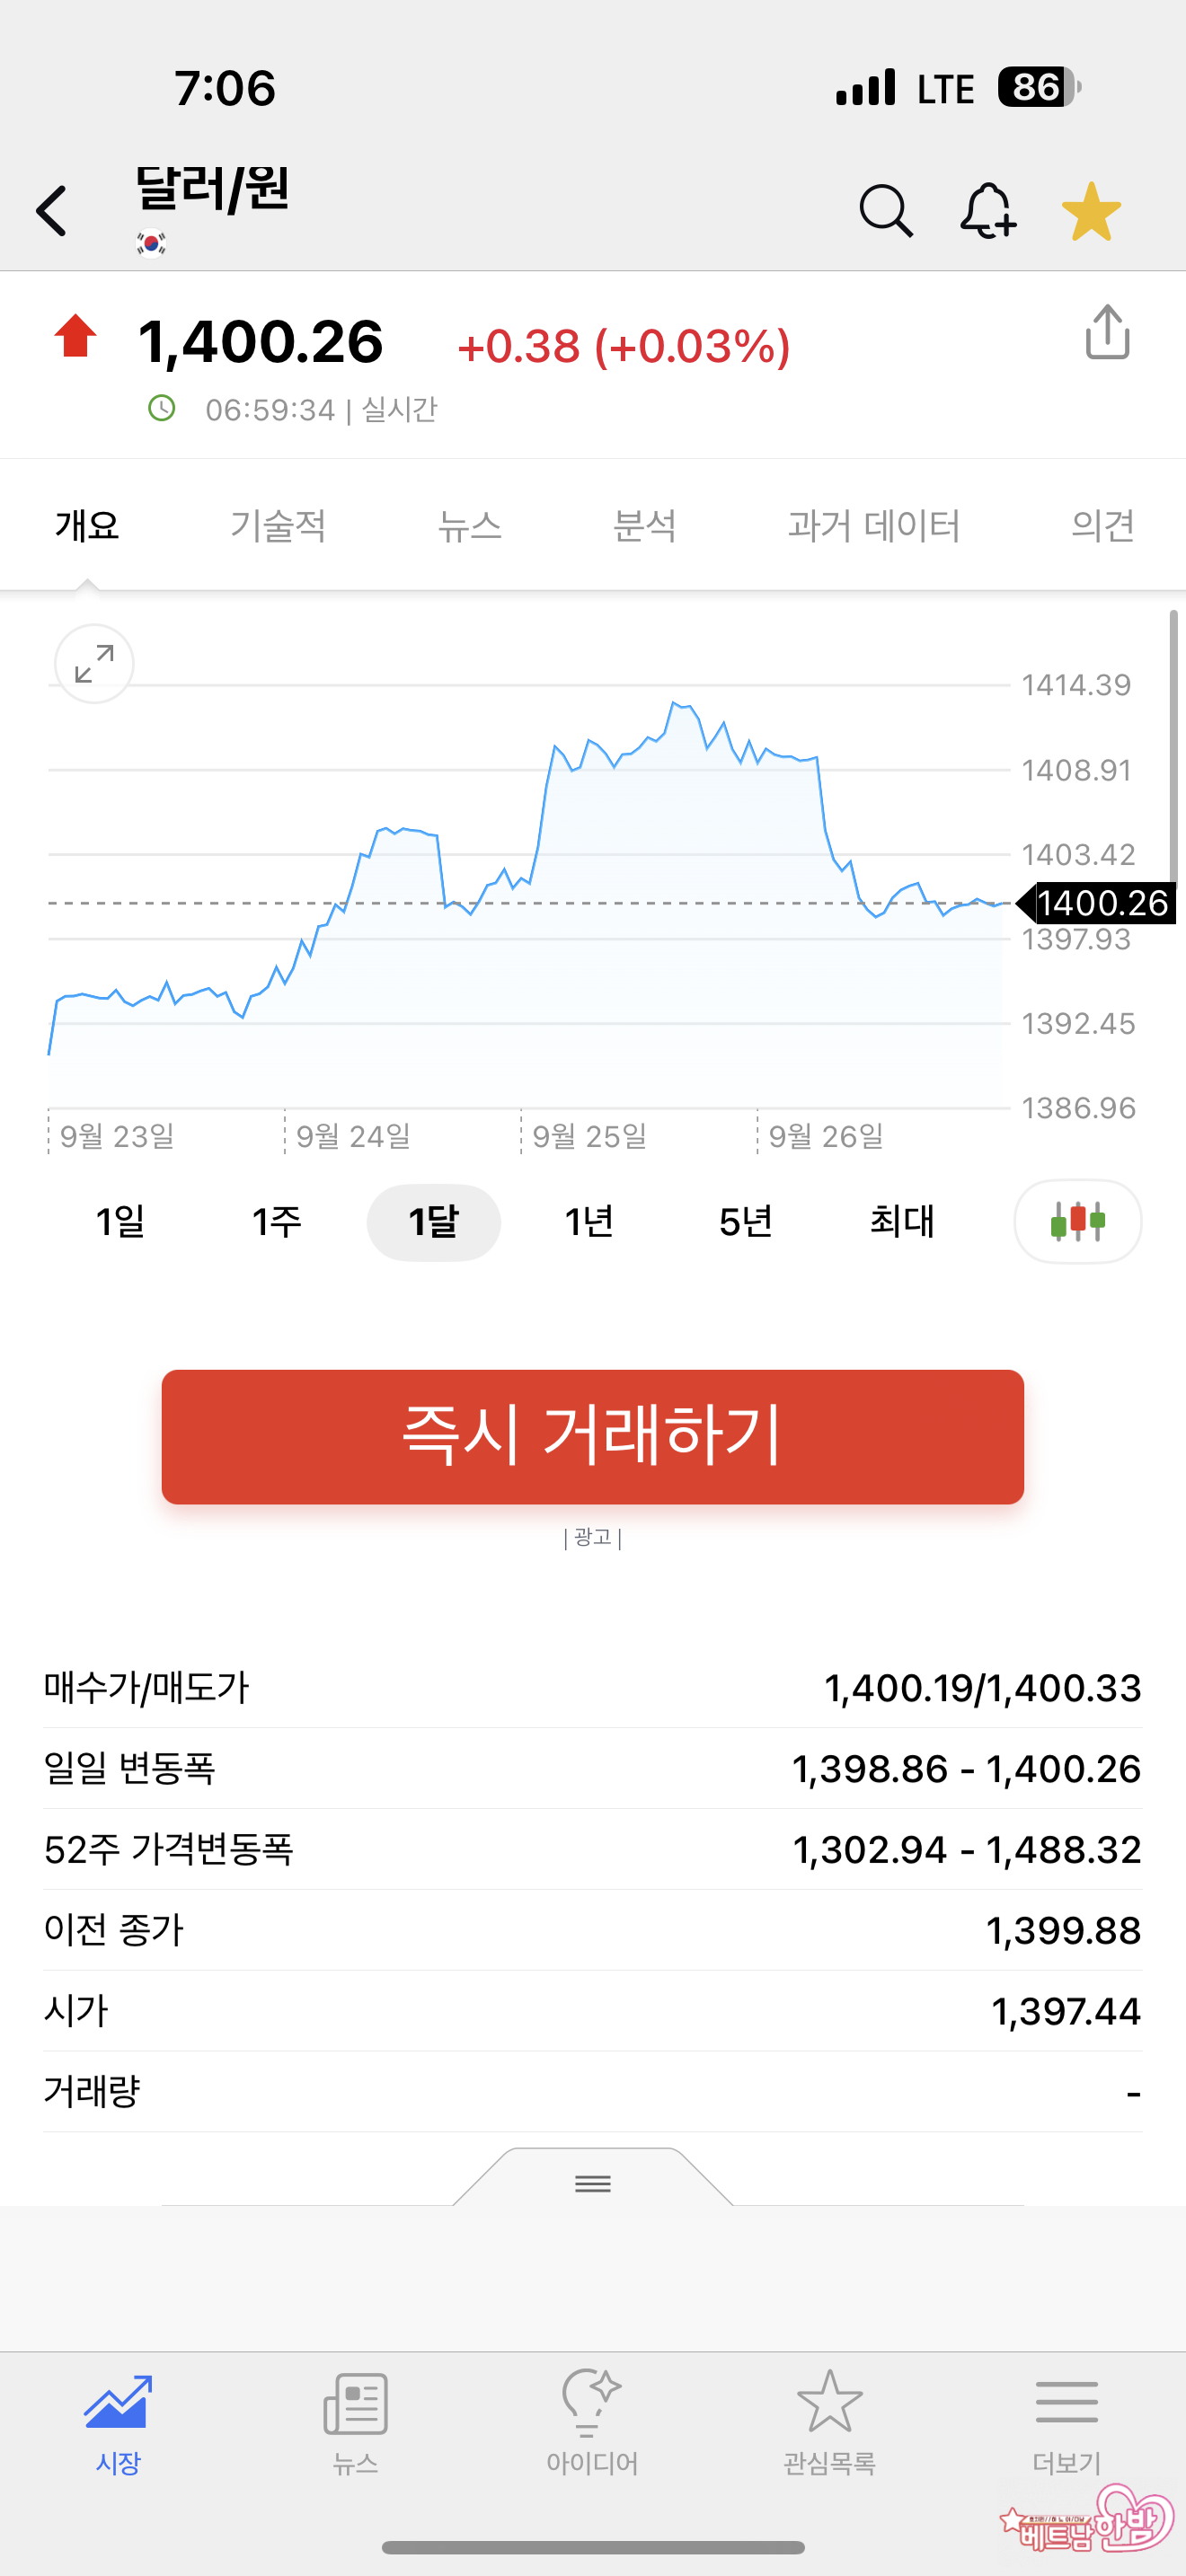Select the 1일 chart range

pos(120,1222)
